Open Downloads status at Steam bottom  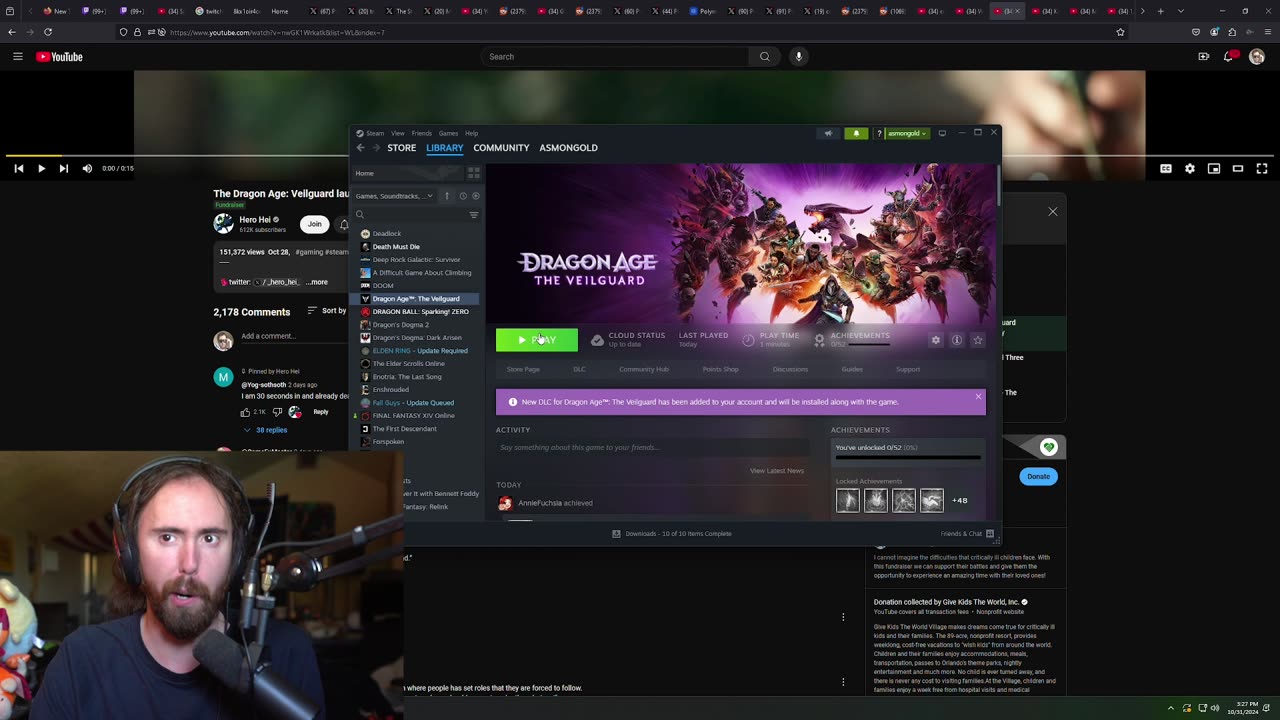pos(671,534)
